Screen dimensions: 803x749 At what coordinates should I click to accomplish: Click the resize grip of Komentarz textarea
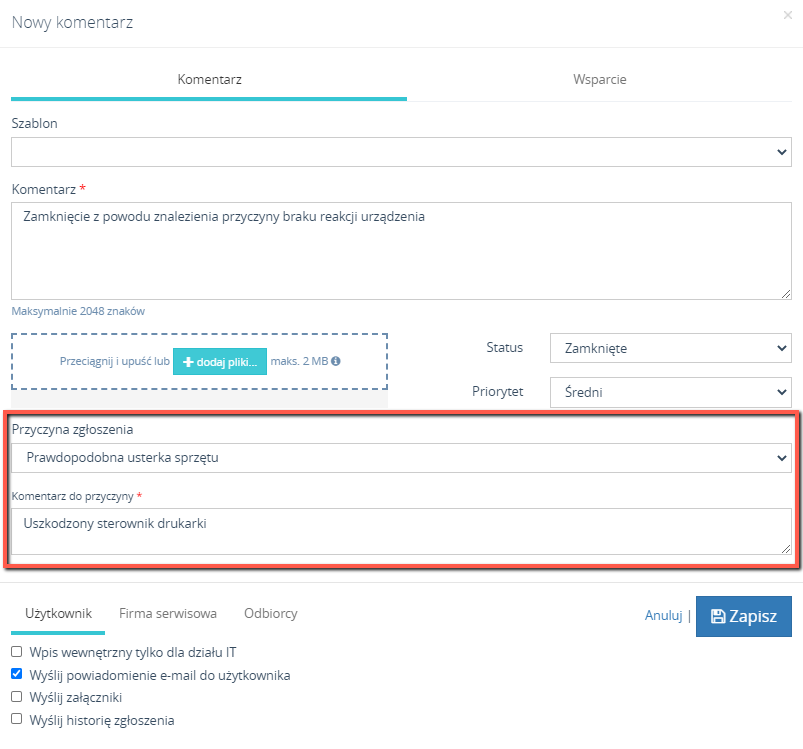click(x=786, y=294)
